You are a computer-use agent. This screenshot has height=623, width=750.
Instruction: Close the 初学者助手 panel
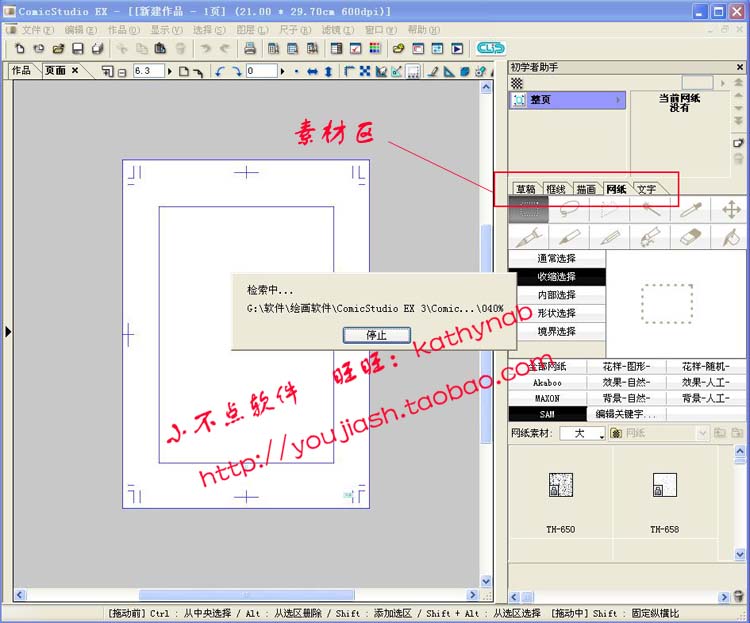pos(739,67)
